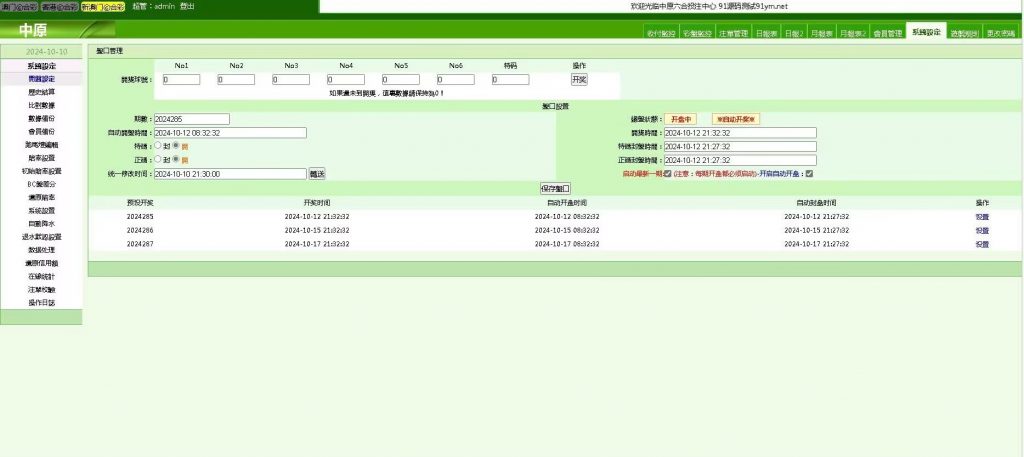Click the 期數 input field
Viewport: 1024px width, 457px height.
[x=191, y=119]
